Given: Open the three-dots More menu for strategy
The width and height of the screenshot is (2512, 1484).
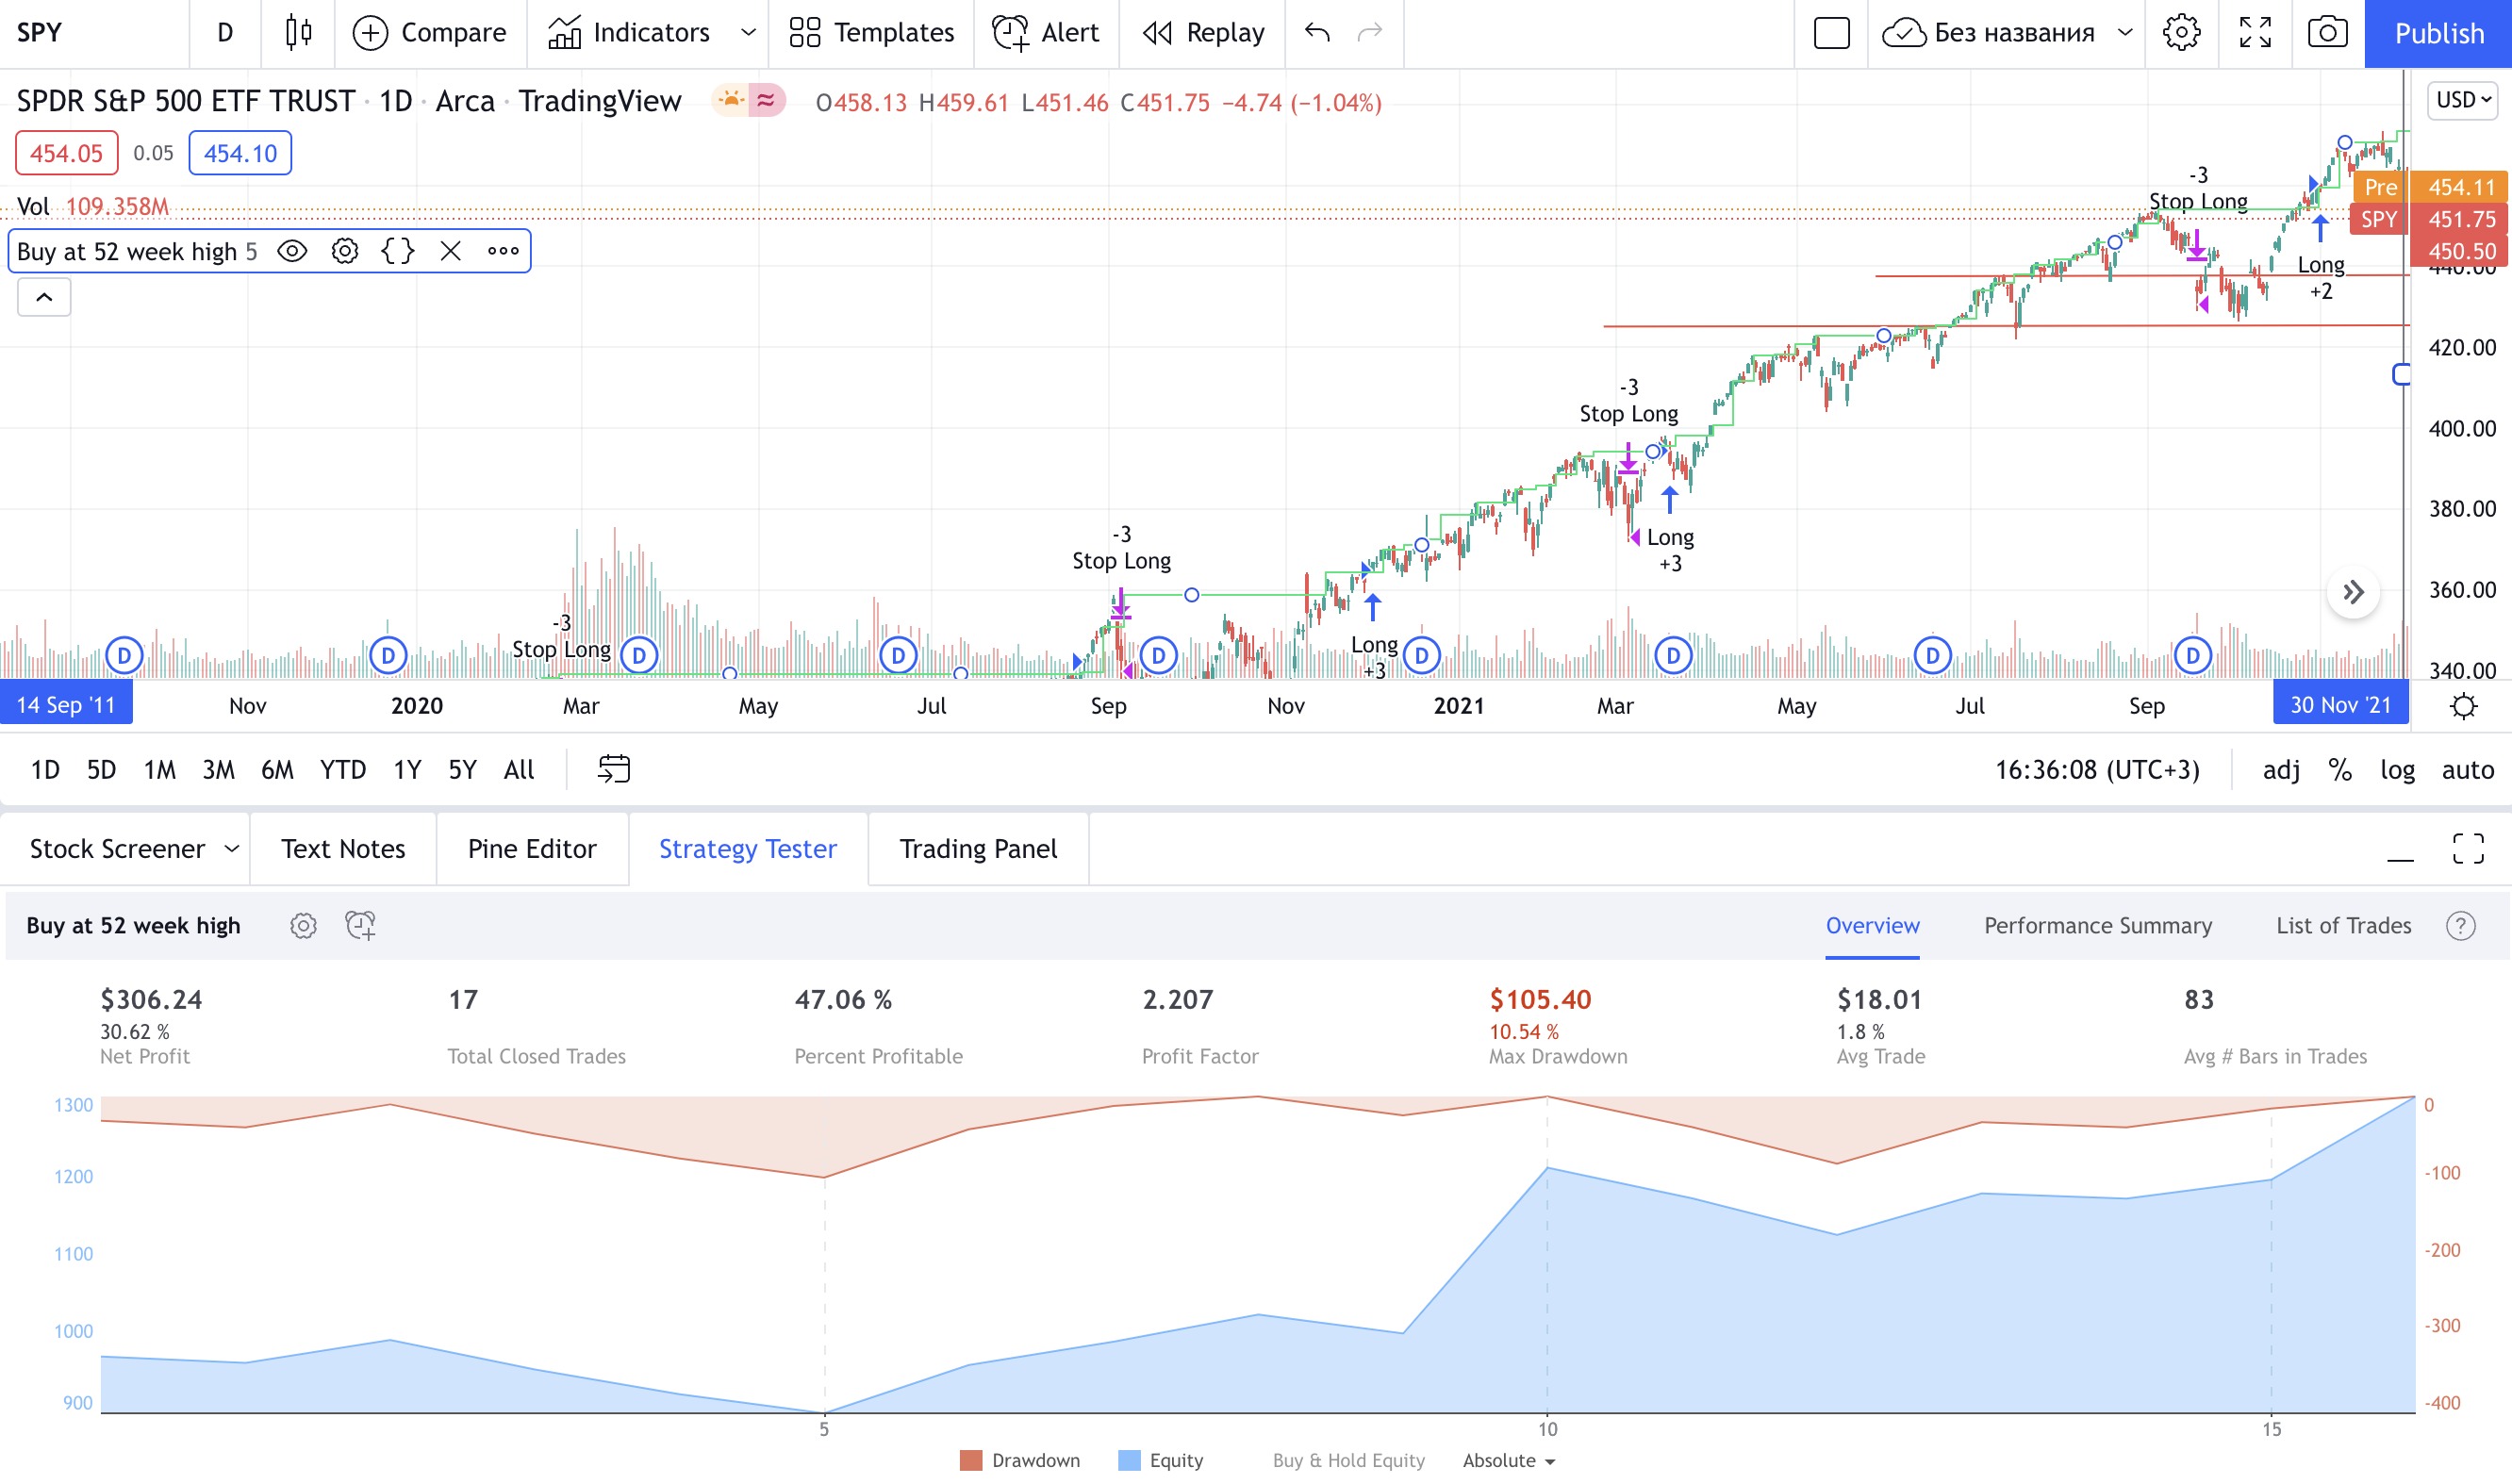Looking at the screenshot, I should tap(503, 251).
